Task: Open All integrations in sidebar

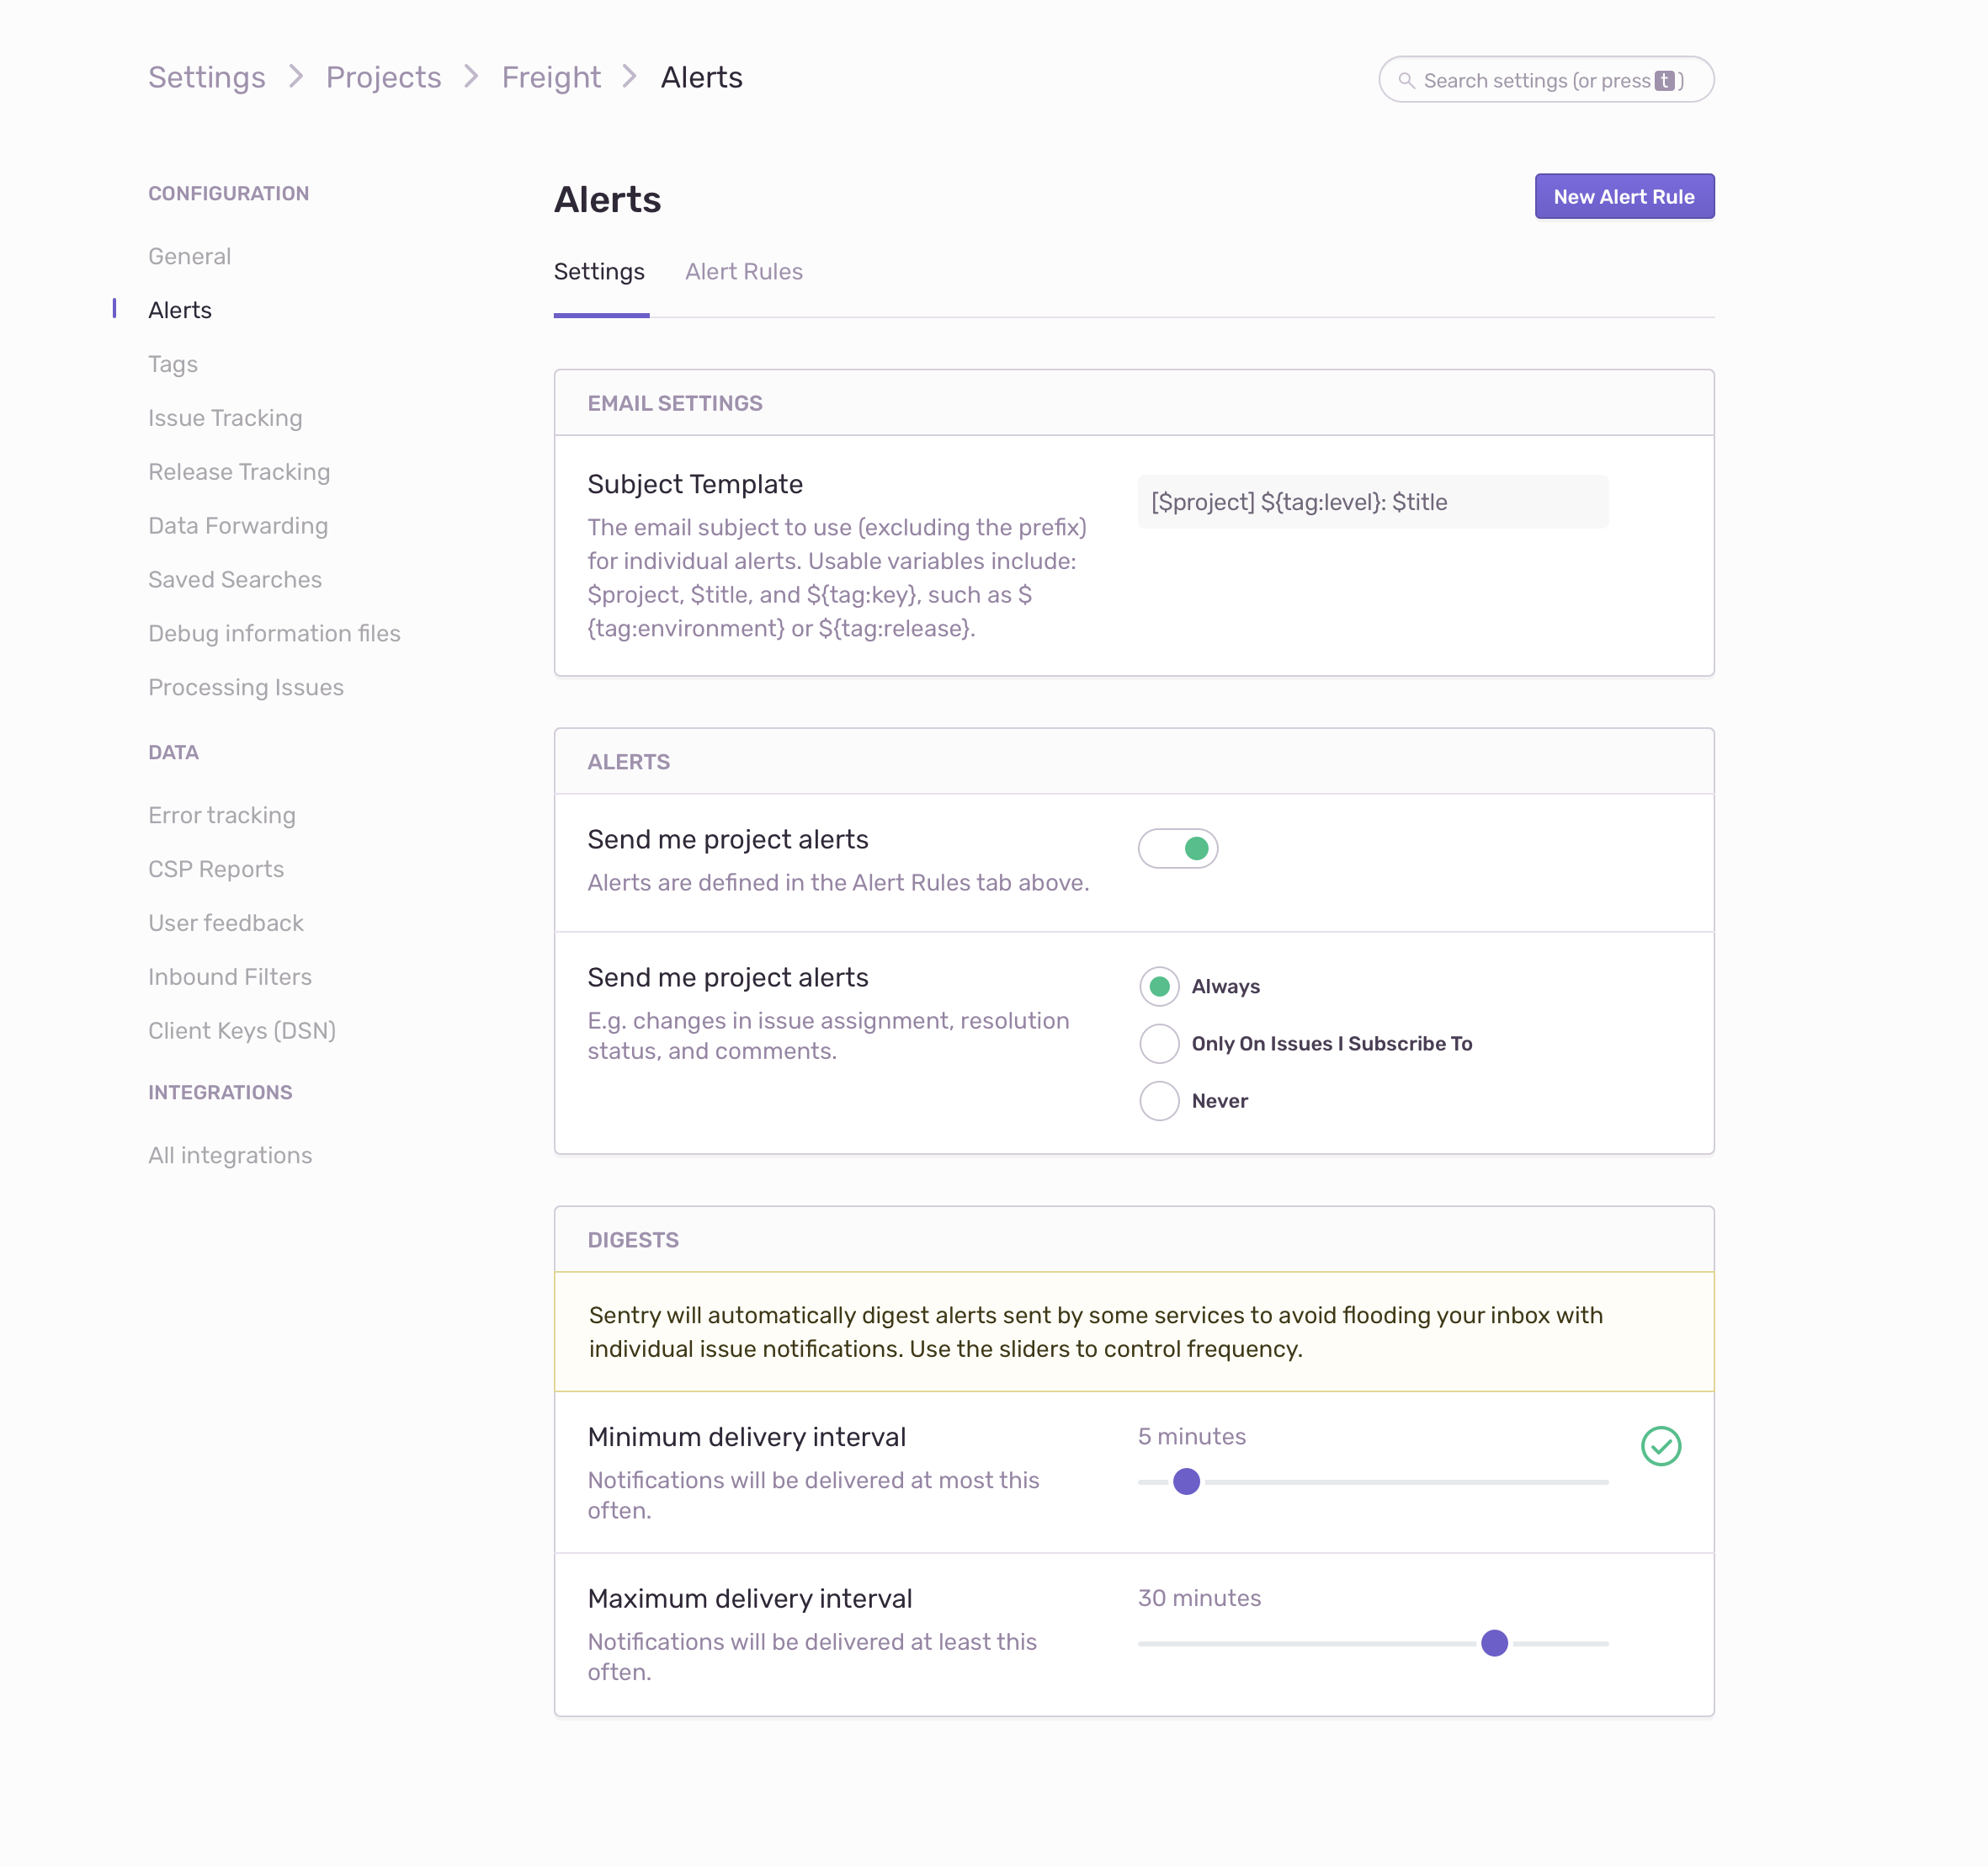Action: click(x=230, y=1155)
